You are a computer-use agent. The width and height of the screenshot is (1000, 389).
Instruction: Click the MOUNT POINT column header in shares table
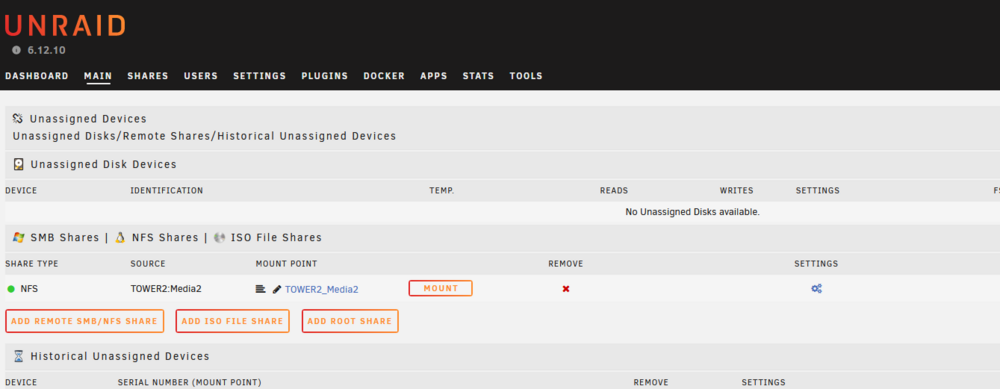coord(286,263)
